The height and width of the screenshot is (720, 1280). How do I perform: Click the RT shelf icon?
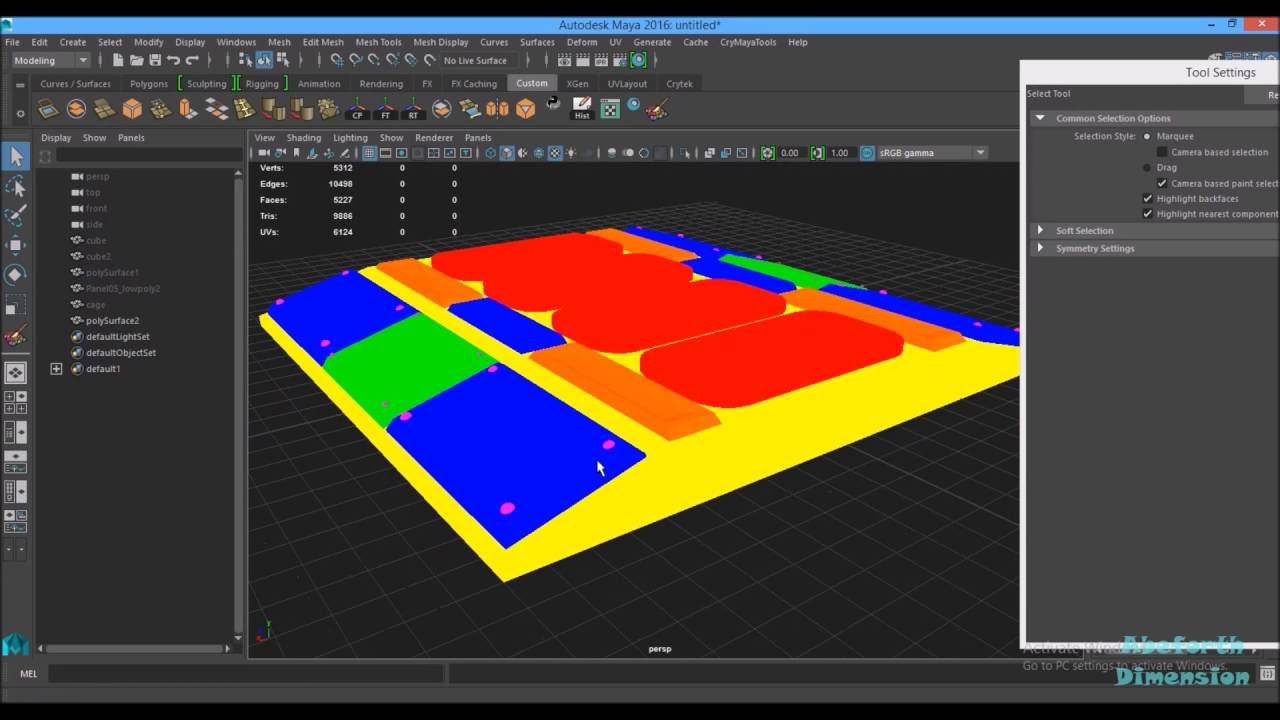[413, 109]
